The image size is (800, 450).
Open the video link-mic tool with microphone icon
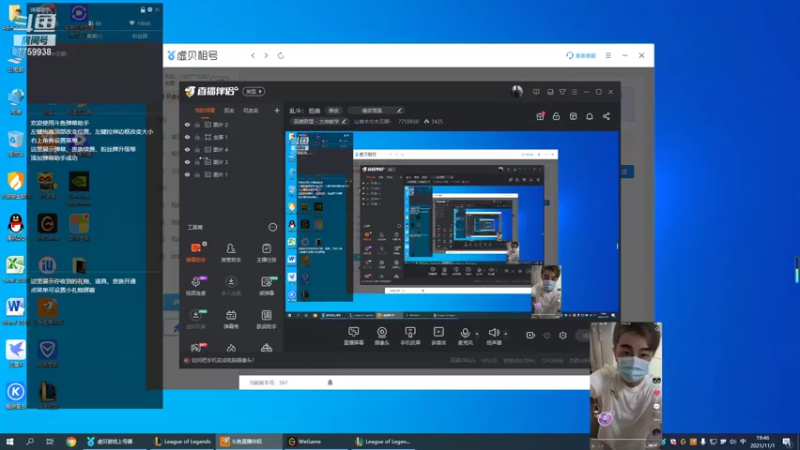(x=196, y=286)
